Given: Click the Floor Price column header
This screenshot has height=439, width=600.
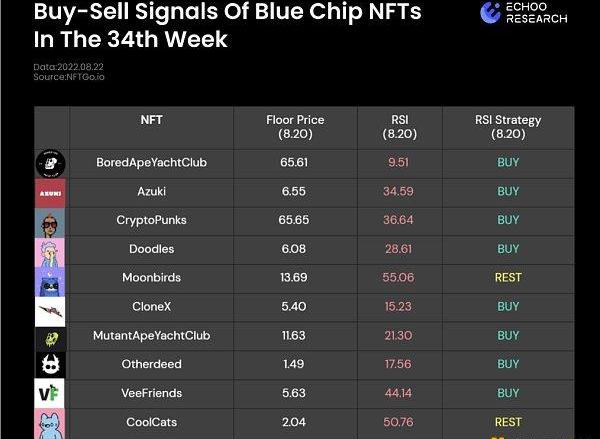Looking at the screenshot, I should 297,126.
